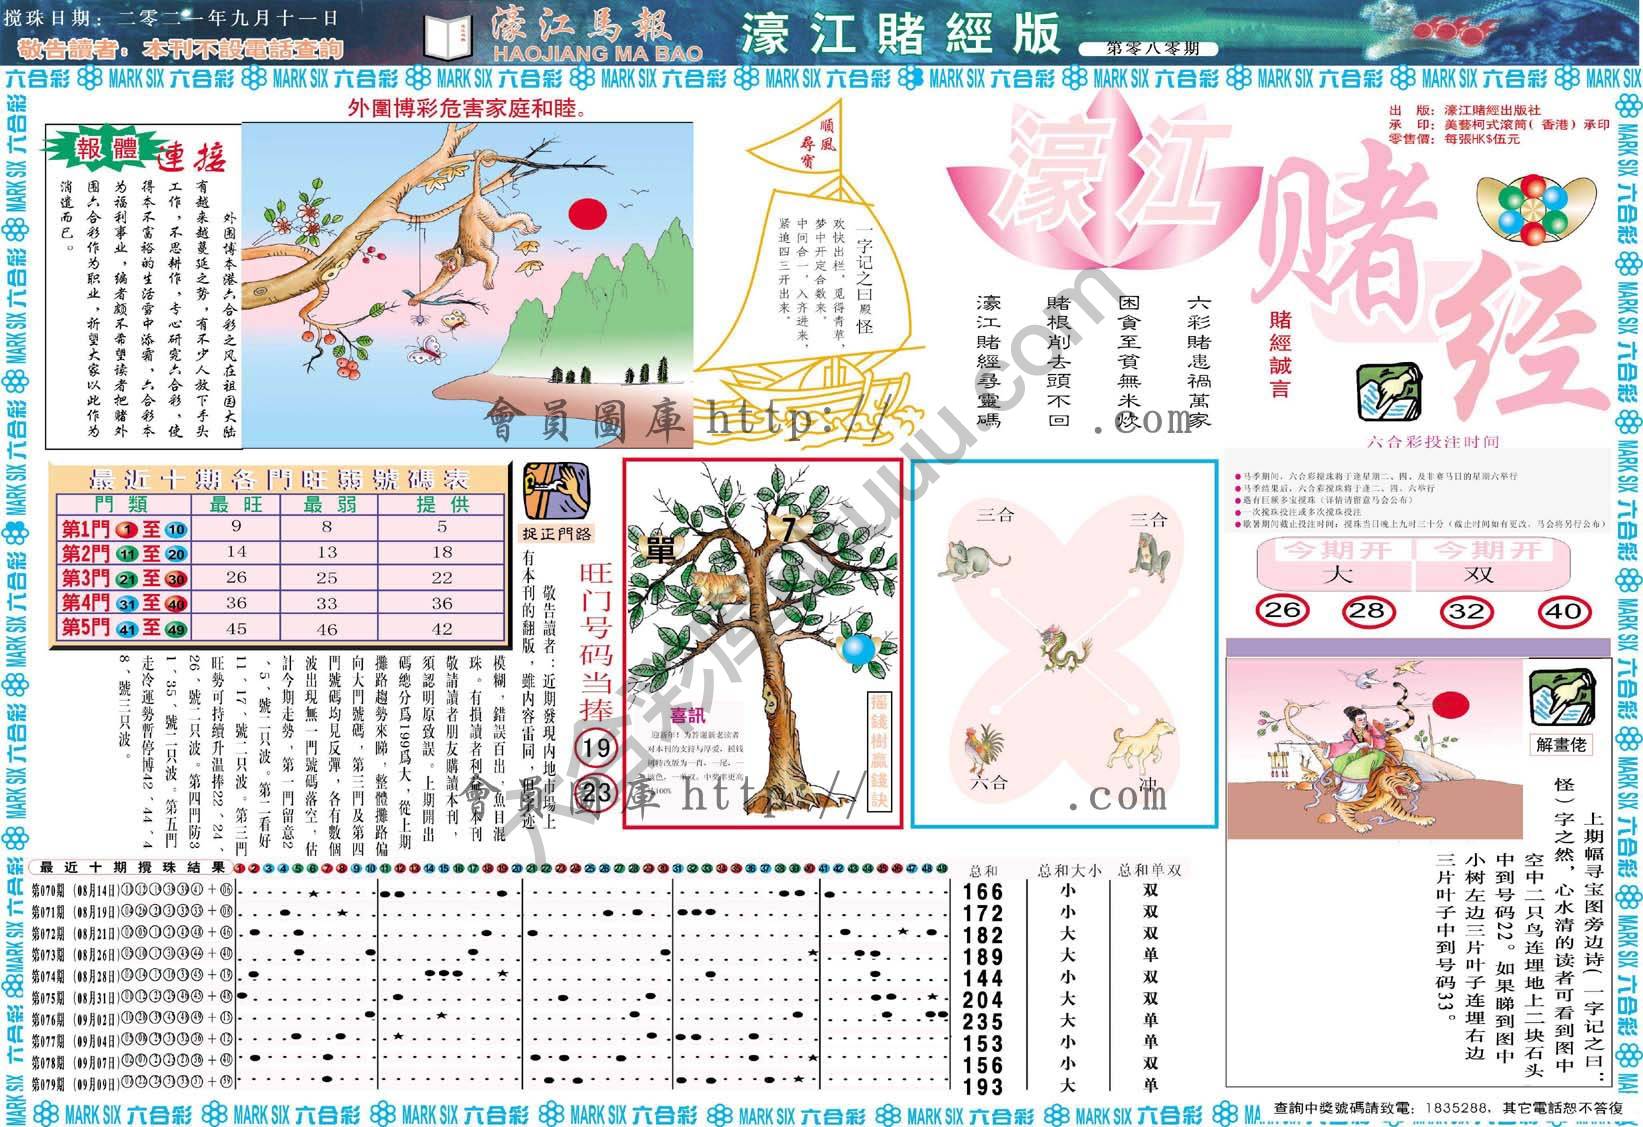Select the 最弱 column header
The image size is (1643, 1127).
point(328,504)
